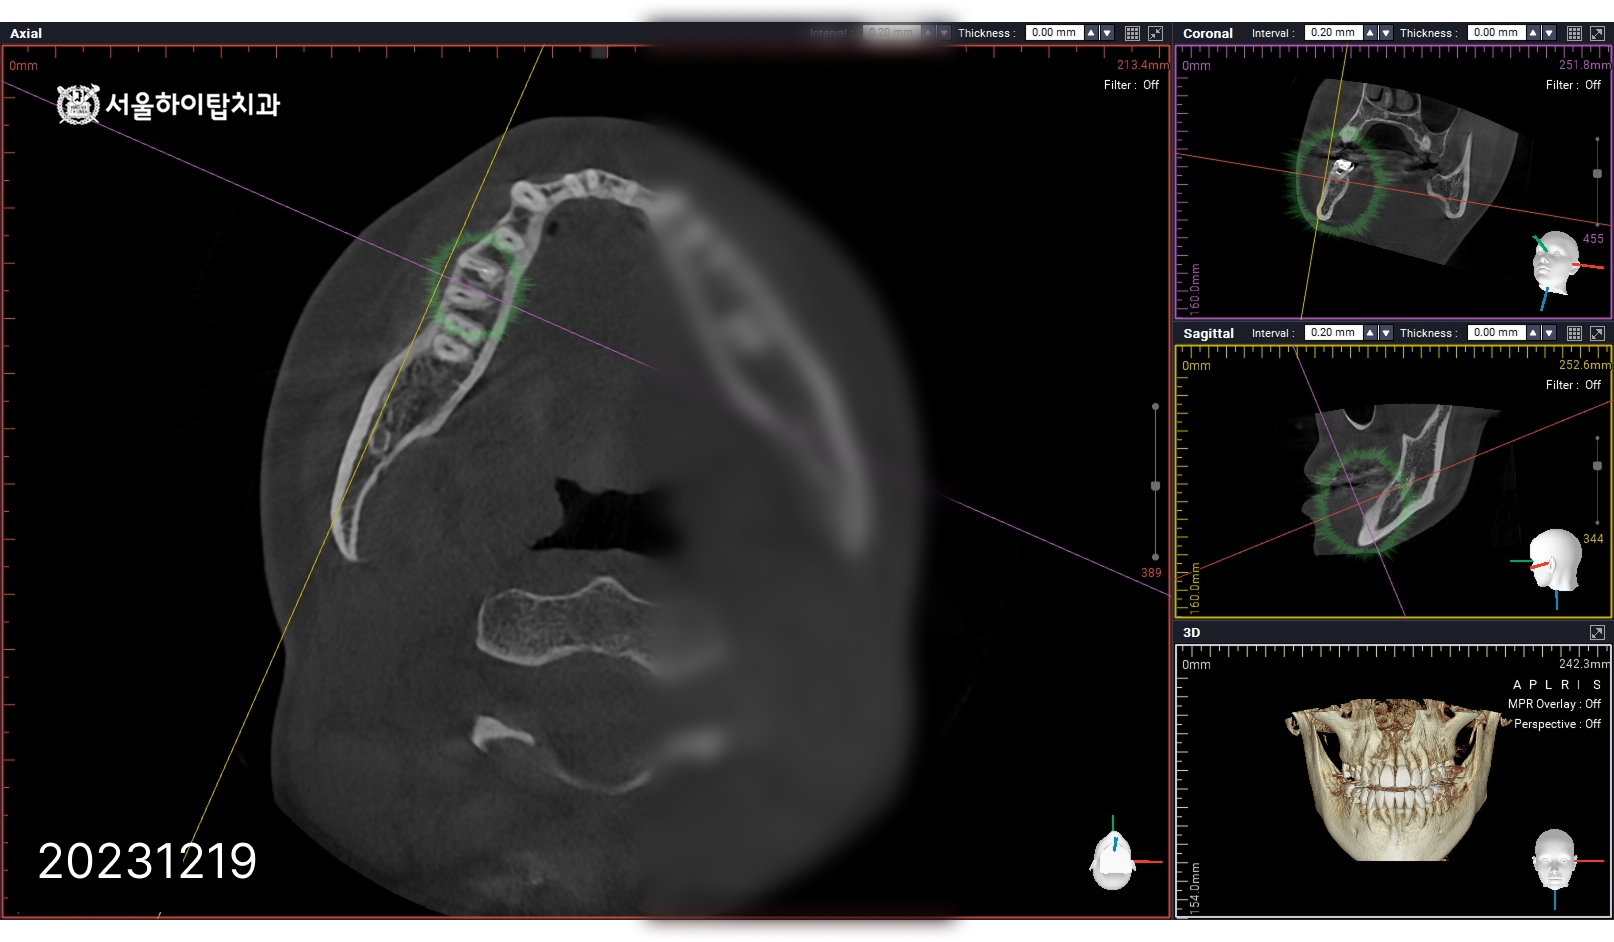Open the Axial view layout grid icon
Screen dimensions: 1614x942
[1132, 33]
